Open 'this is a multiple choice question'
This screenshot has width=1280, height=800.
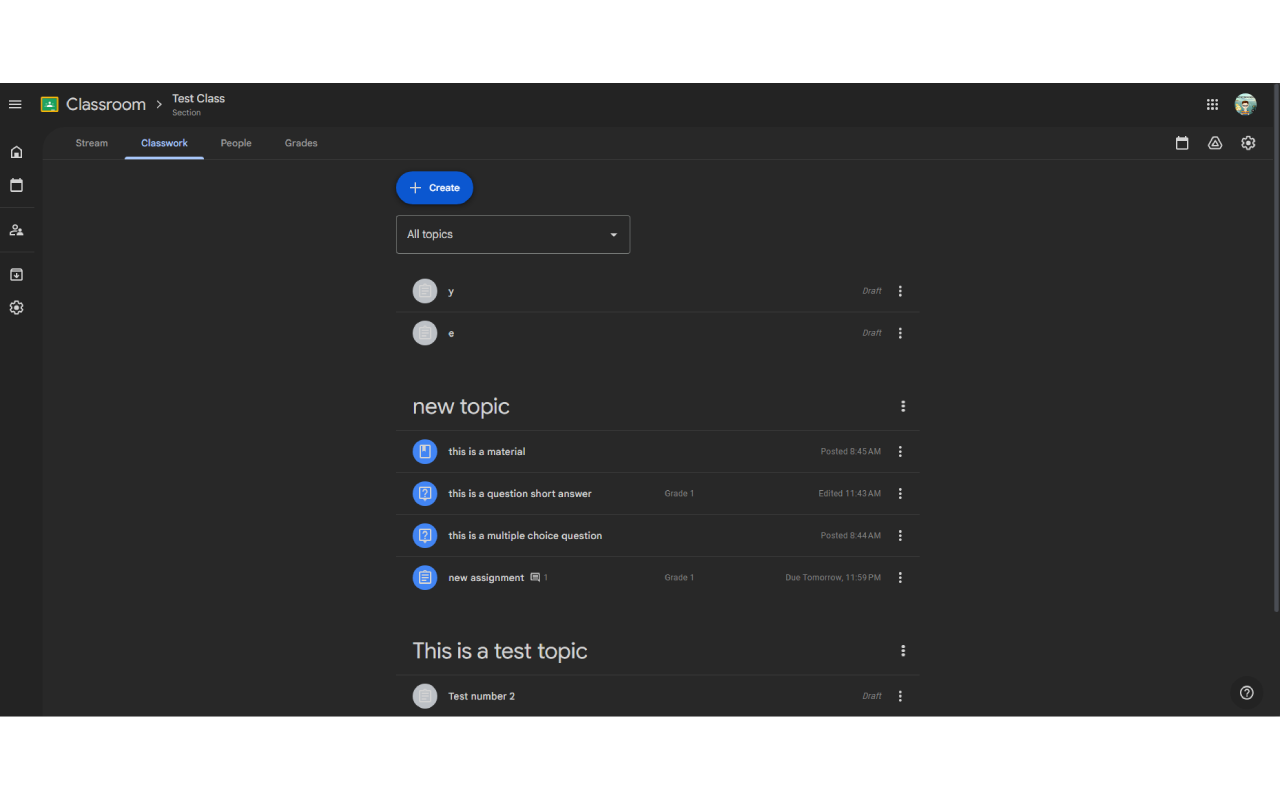point(525,536)
